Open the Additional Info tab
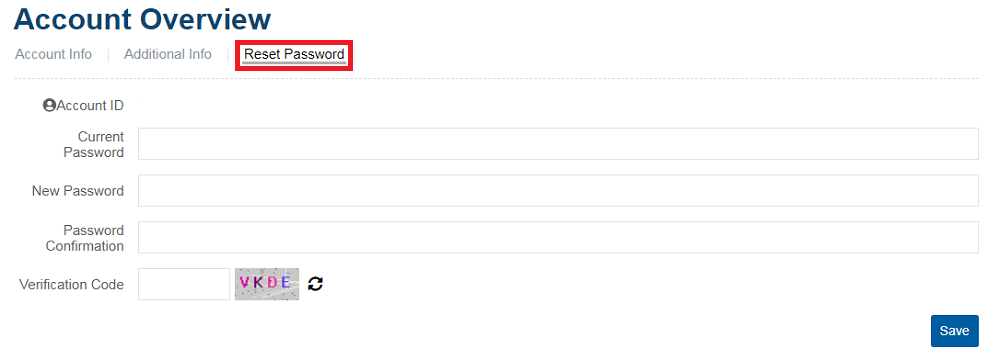The height and width of the screenshot is (360, 1000). [x=168, y=54]
